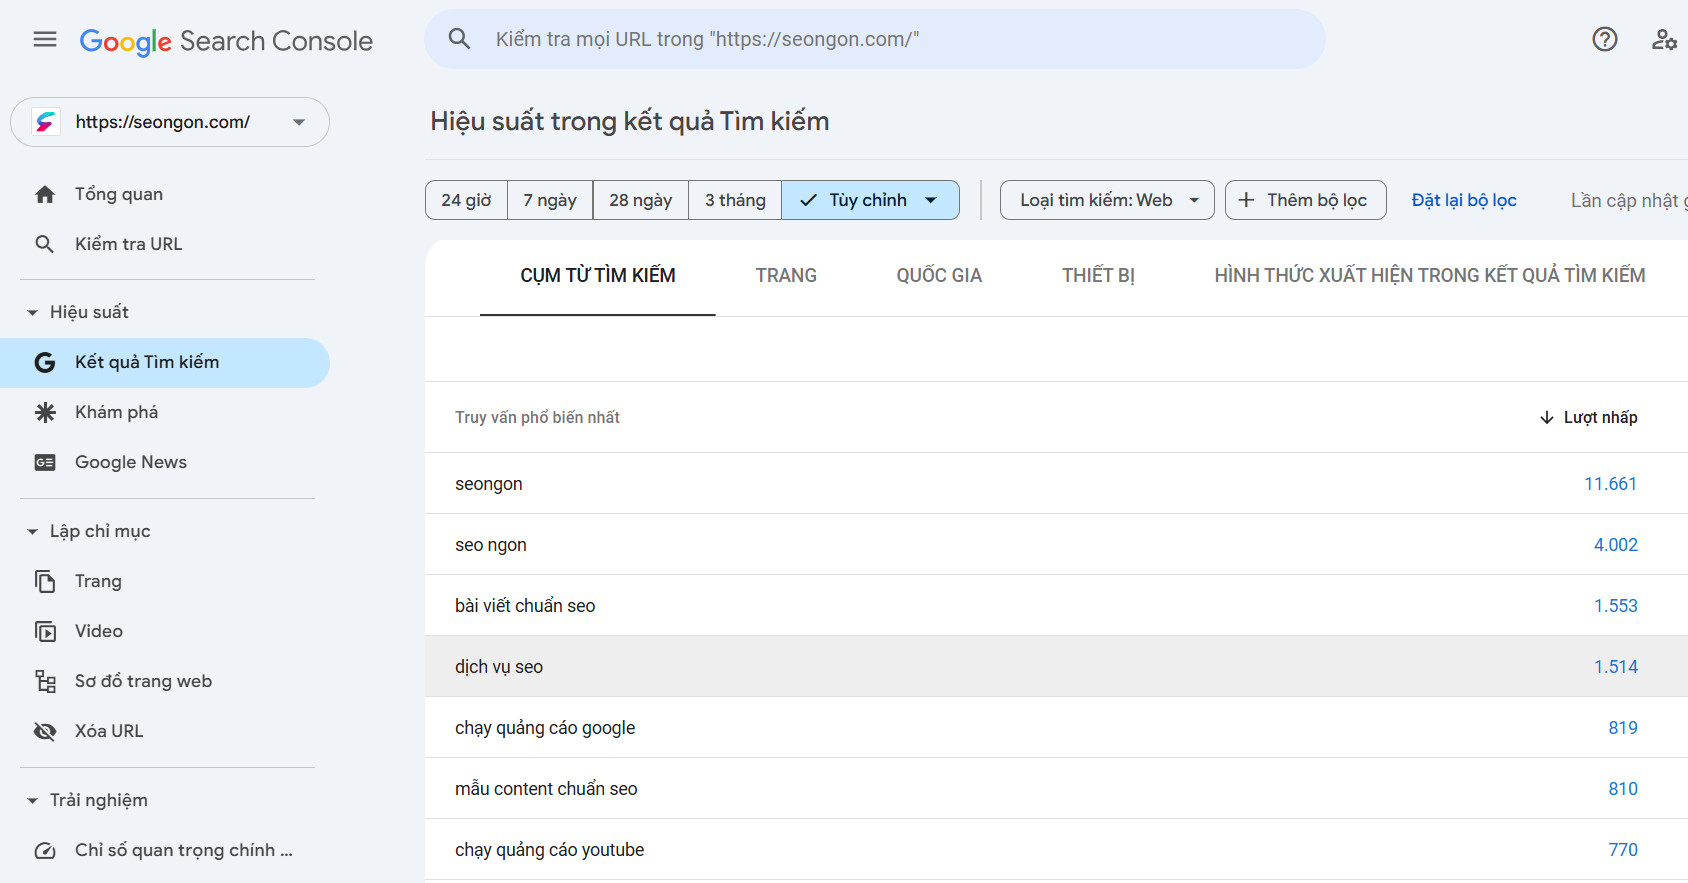Open user and permissions settings icon

1664,39
